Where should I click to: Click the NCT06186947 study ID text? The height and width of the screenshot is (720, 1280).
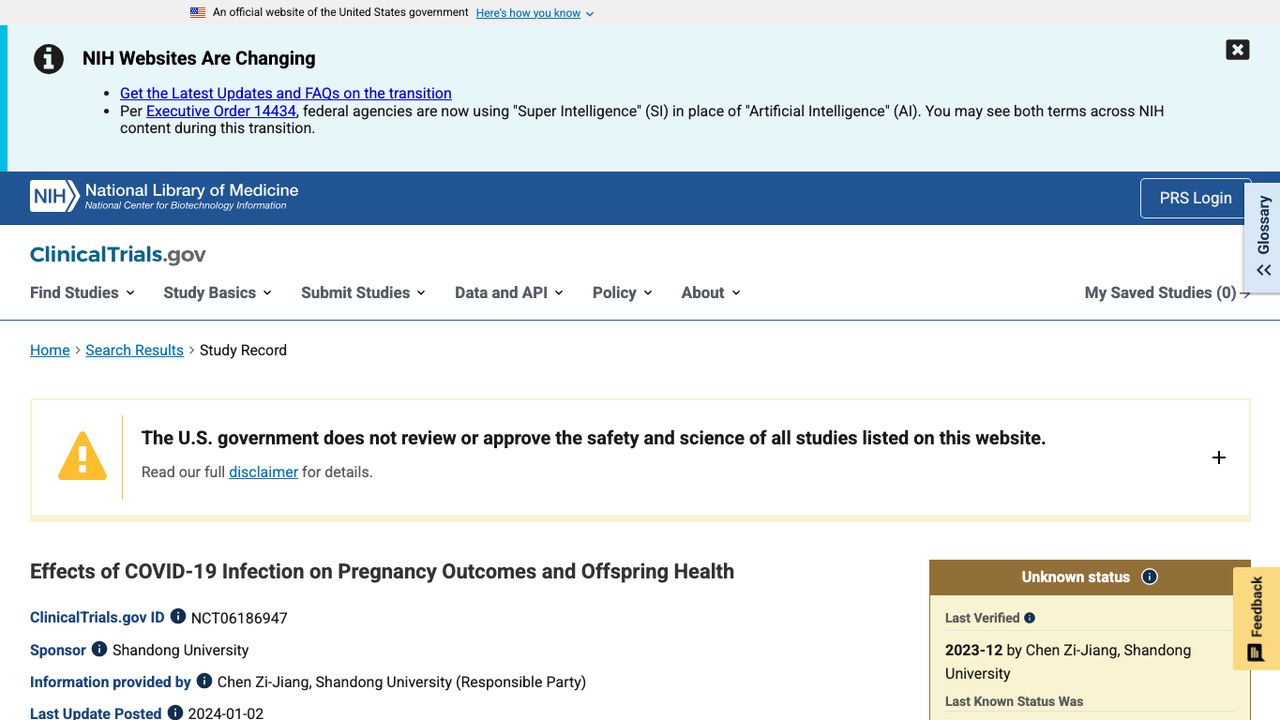(x=239, y=618)
